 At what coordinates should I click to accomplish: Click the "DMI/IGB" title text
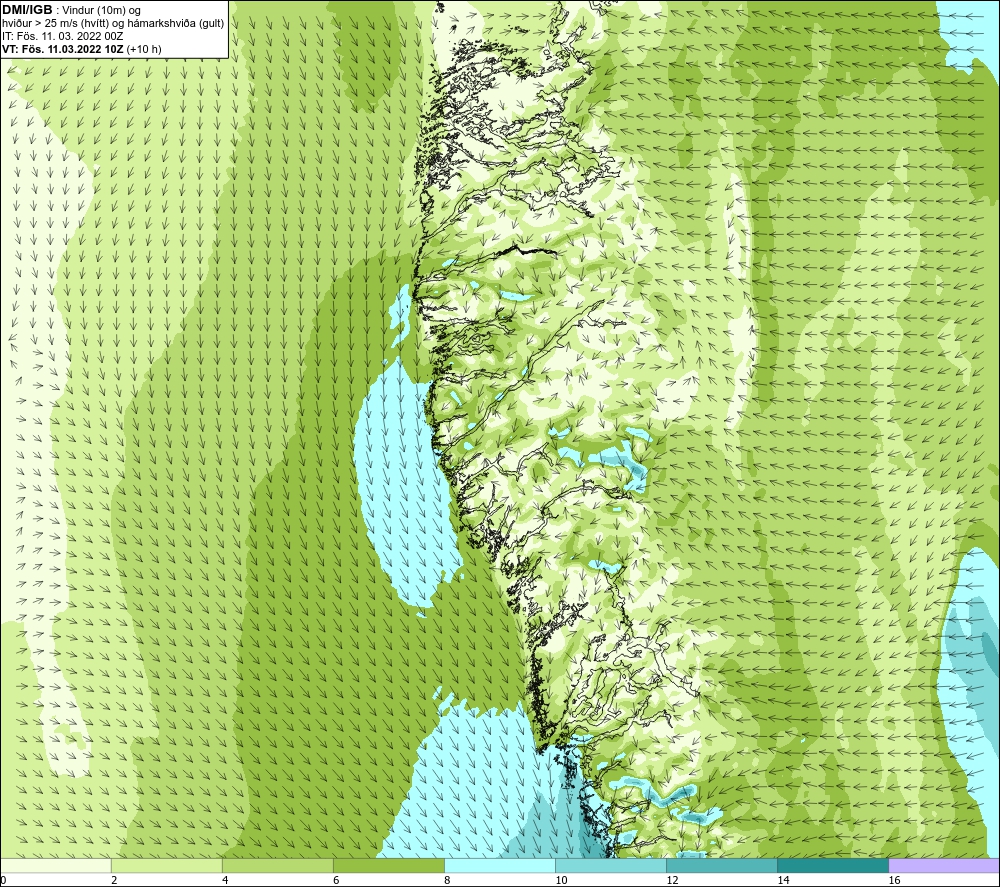pos(27,10)
